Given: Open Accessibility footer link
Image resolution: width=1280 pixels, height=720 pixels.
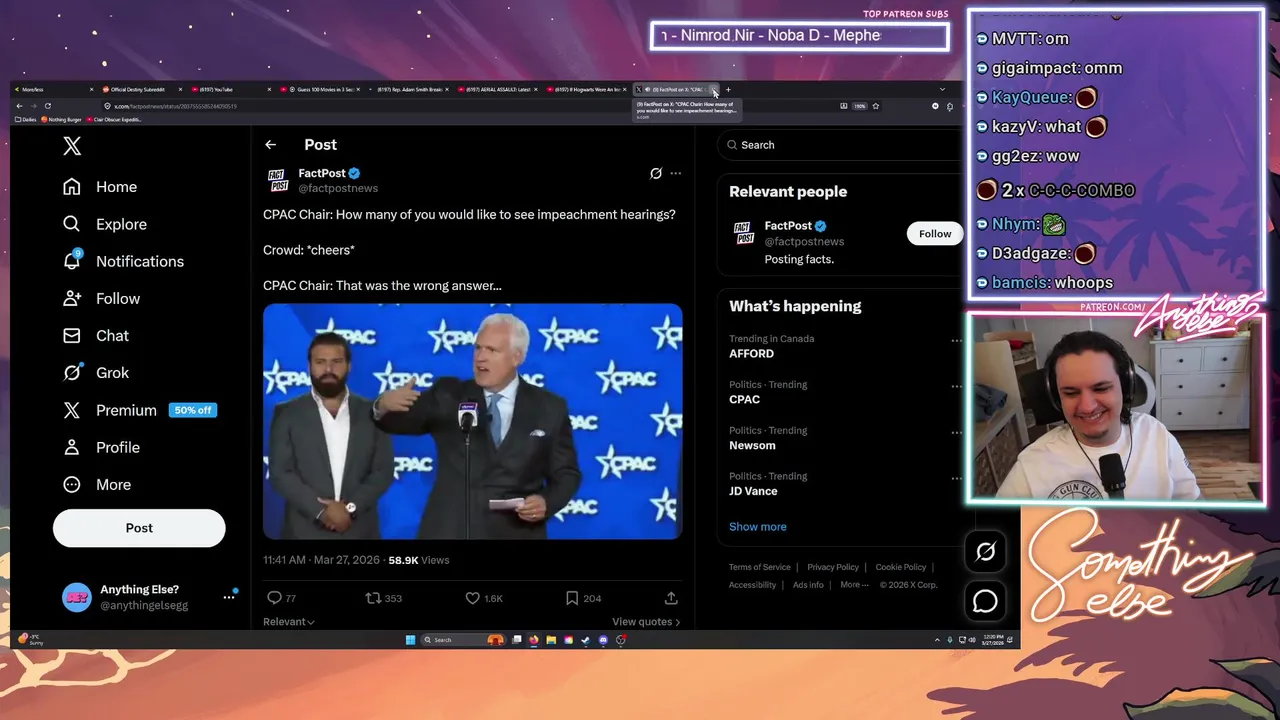Looking at the screenshot, I should pyautogui.click(x=752, y=585).
